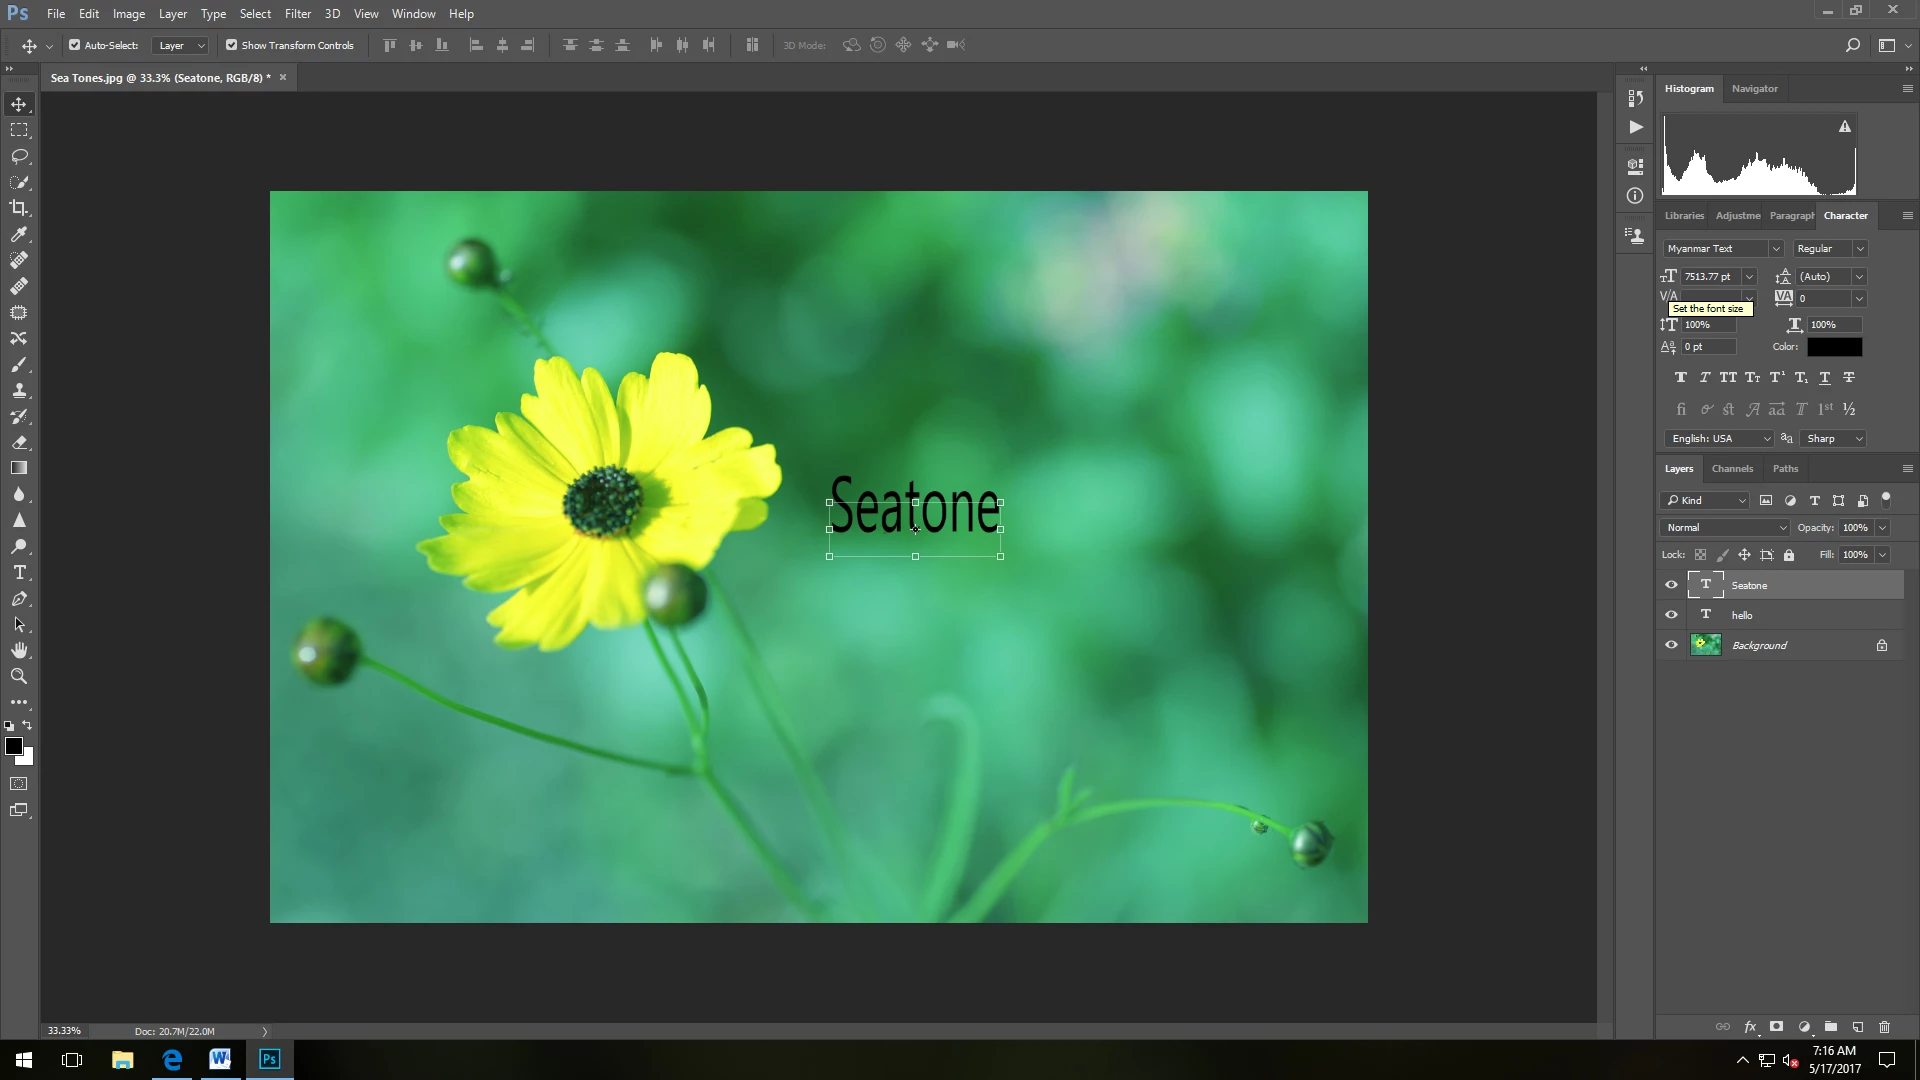
Task: Open Microsoft Word from the taskbar
Action: [x=220, y=1059]
